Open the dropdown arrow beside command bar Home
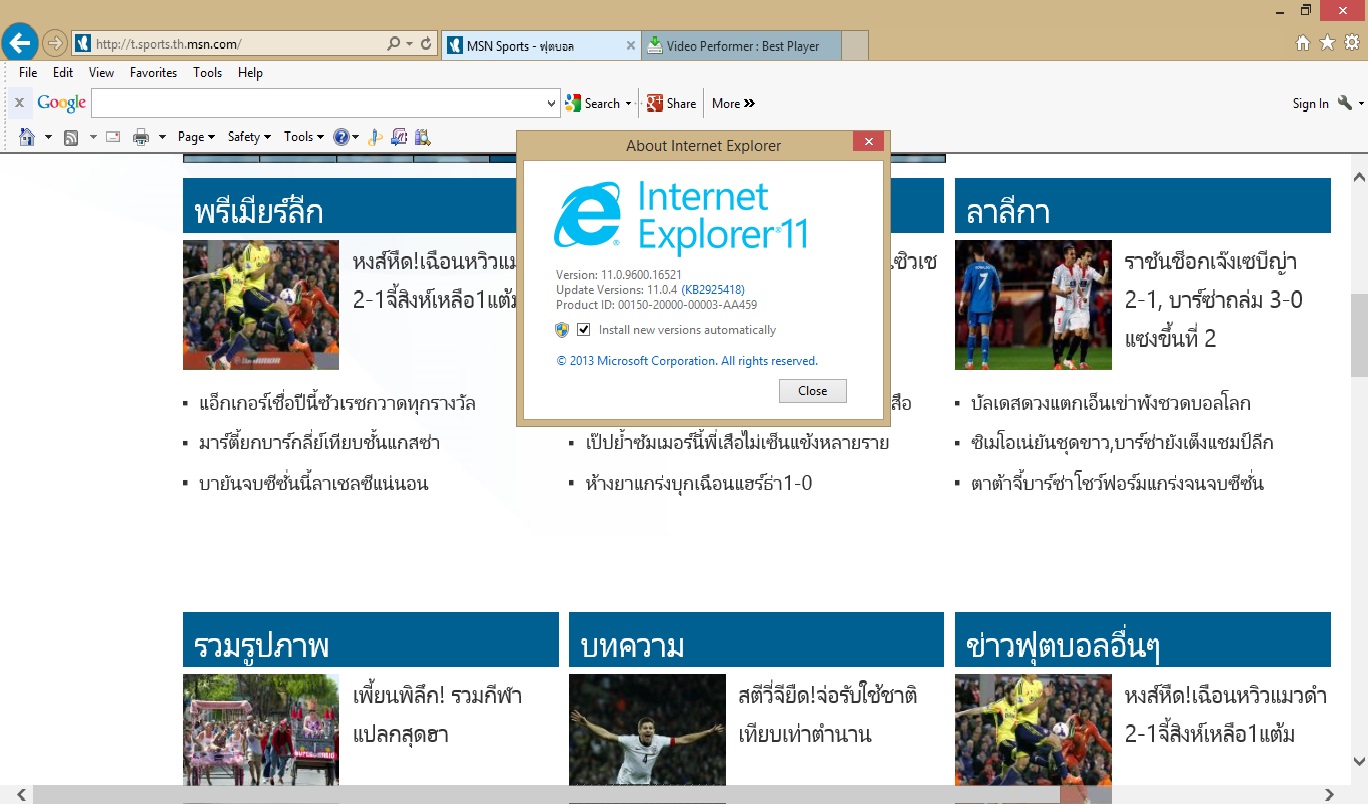 pyautogui.click(x=47, y=137)
